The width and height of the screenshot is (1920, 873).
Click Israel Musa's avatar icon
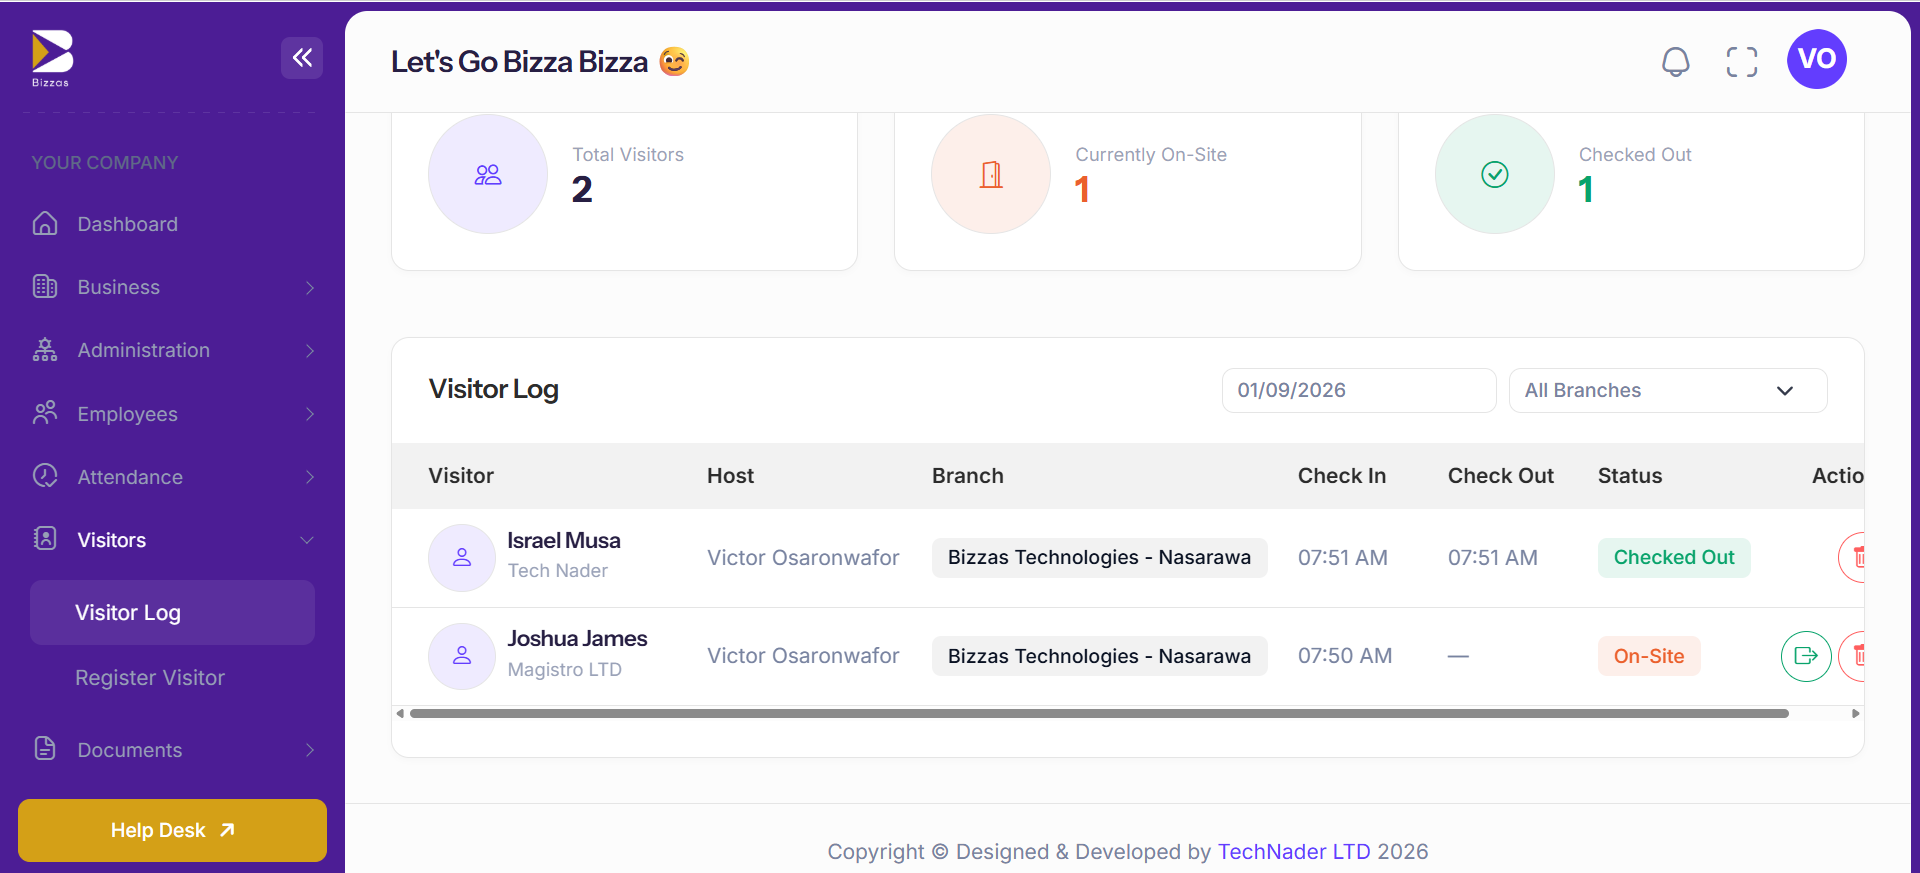point(462,558)
